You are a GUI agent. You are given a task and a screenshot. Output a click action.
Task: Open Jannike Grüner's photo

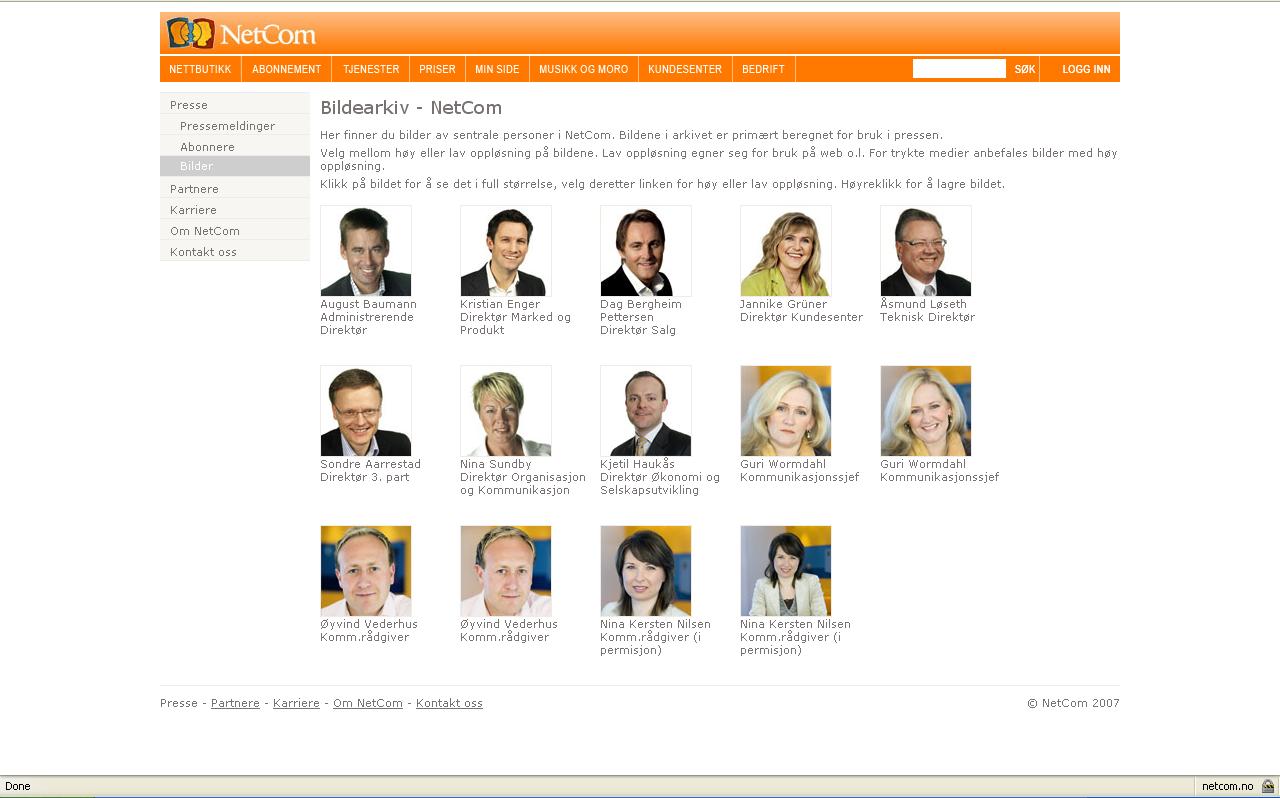786,251
